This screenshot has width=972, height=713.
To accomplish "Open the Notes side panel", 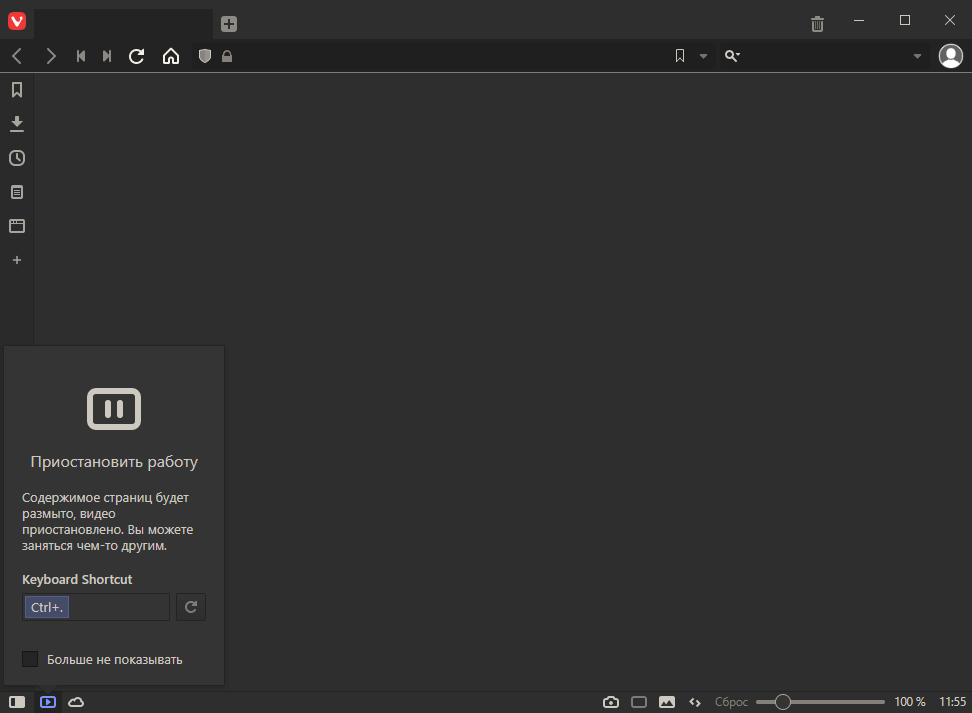I will pos(17,192).
